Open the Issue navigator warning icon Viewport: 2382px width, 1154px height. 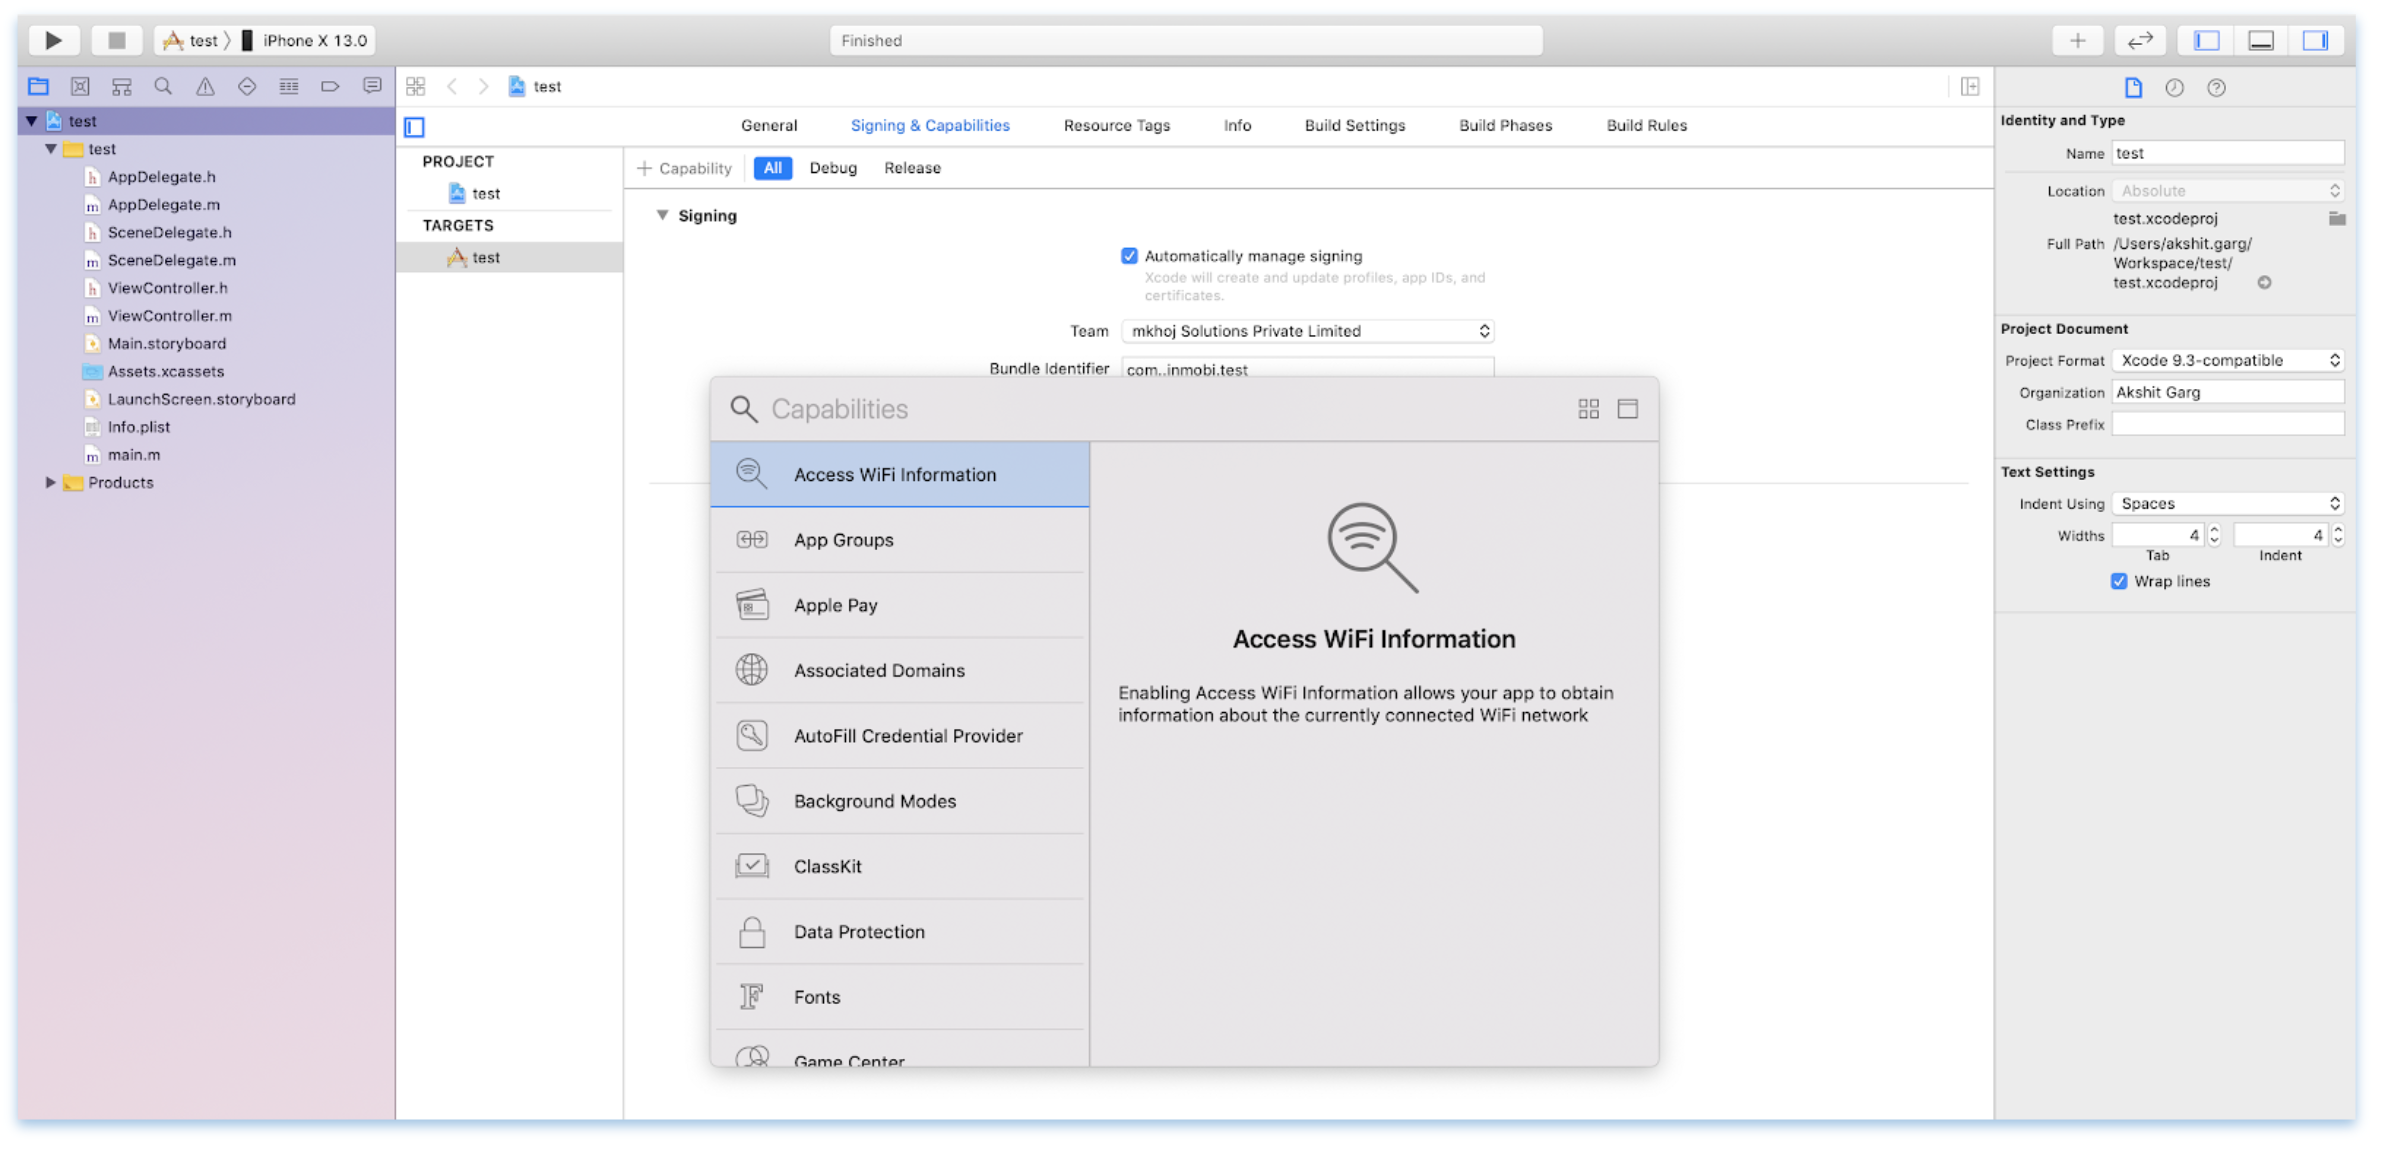point(205,87)
